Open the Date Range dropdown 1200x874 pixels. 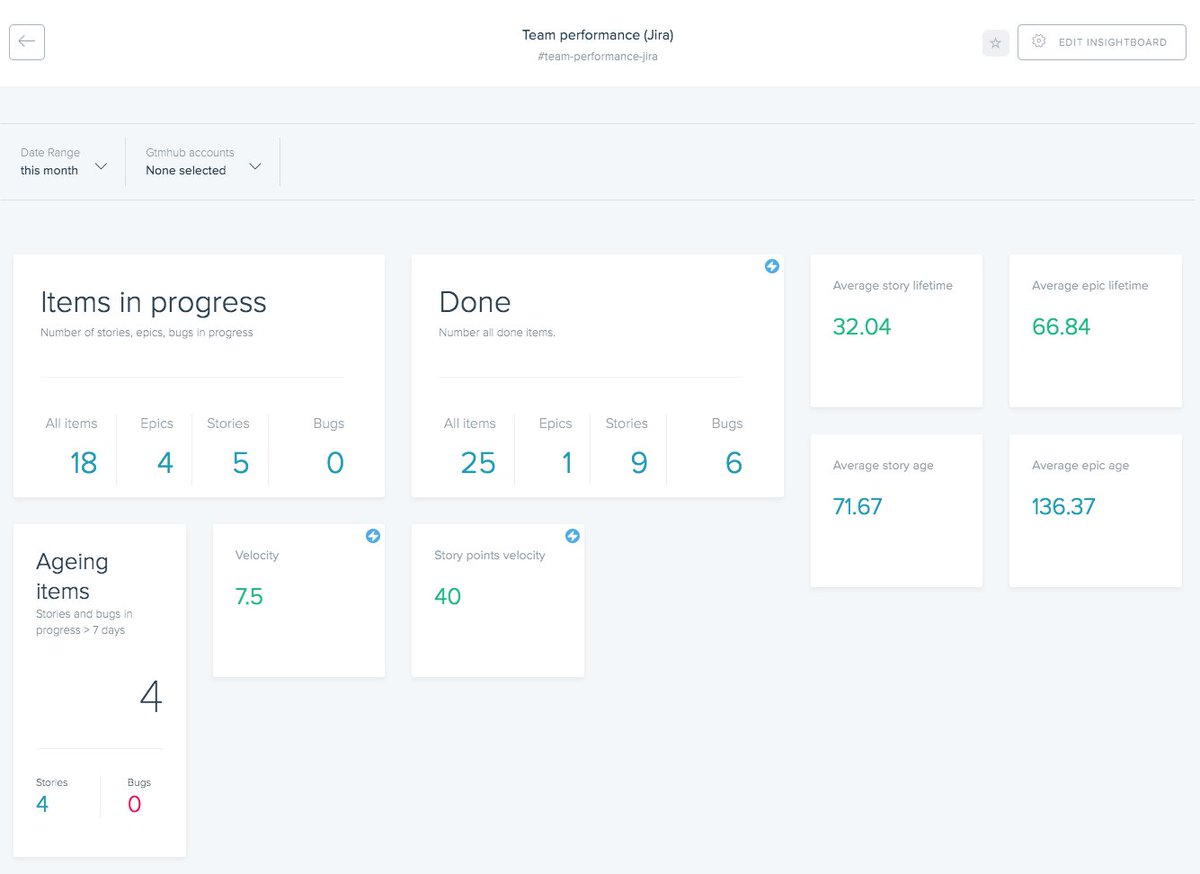[x=64, y=162]
